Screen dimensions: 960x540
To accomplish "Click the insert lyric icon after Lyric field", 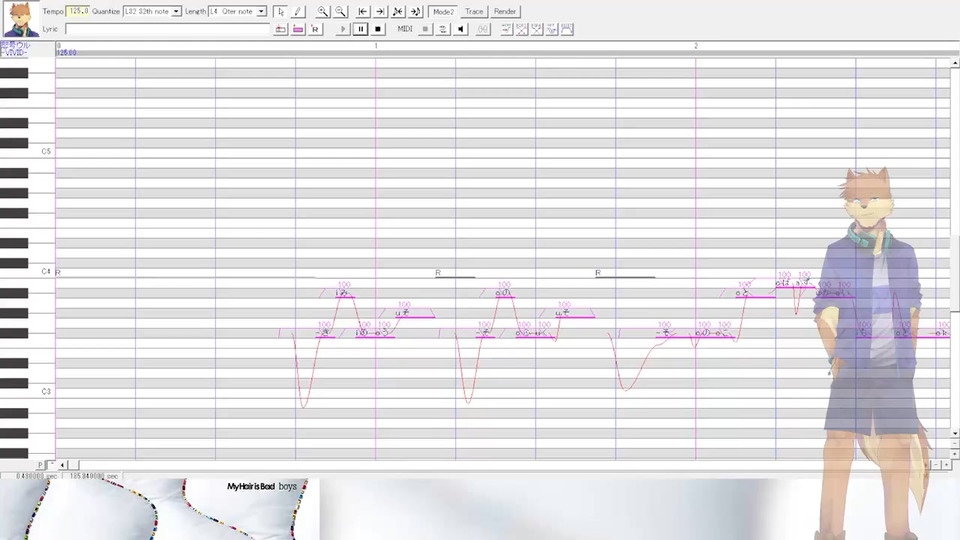I will (280, 29).
